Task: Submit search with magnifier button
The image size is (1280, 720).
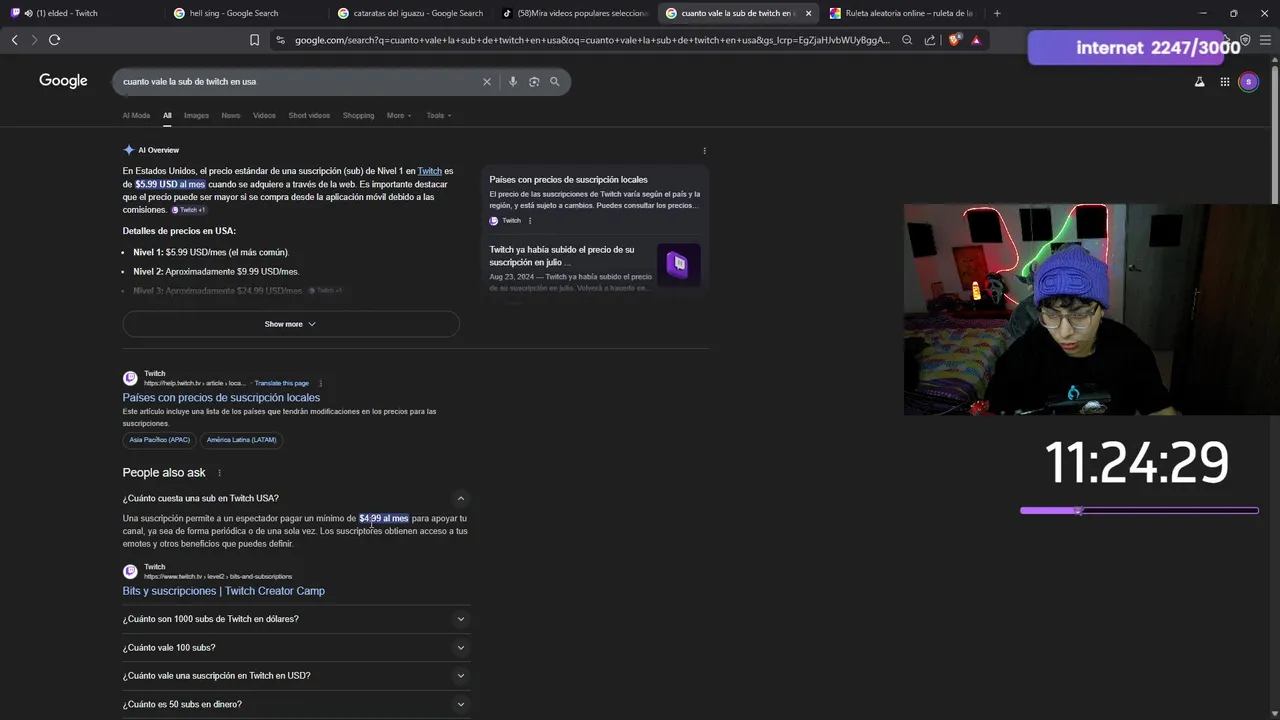Action: 555,82
